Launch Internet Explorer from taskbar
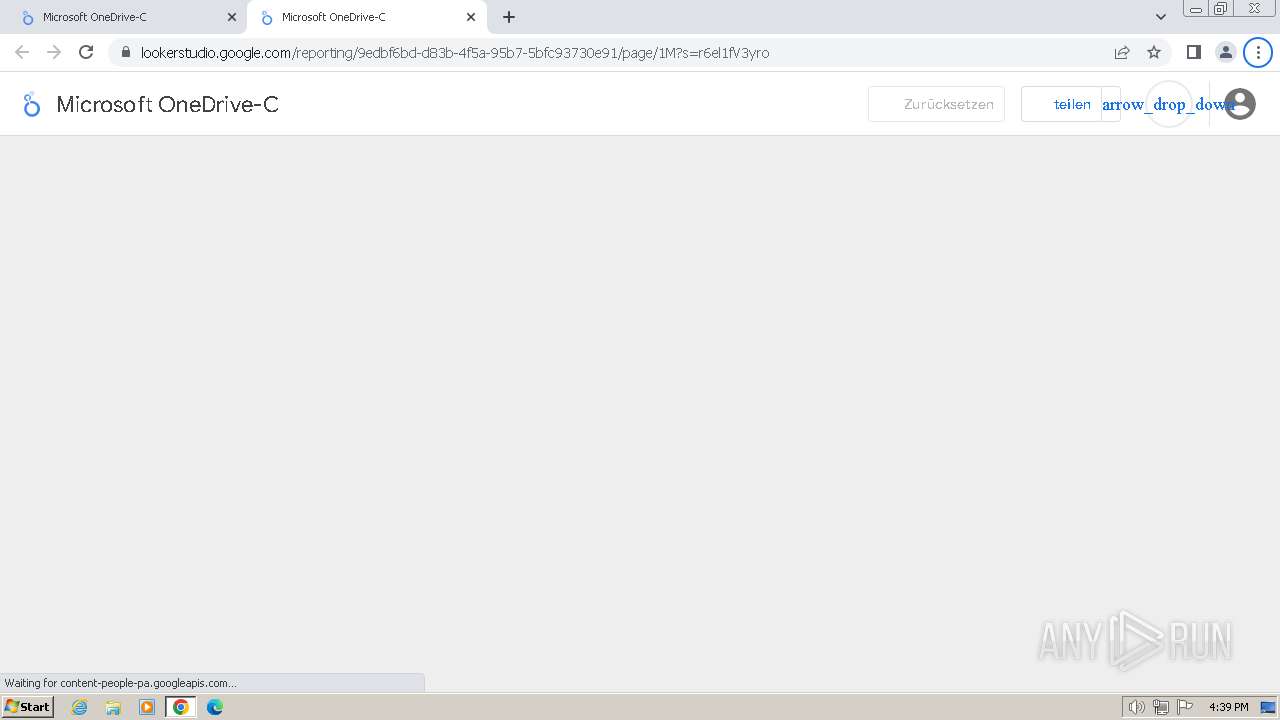1280x720 pixels. pyautogui.click(x=80, y=707)
